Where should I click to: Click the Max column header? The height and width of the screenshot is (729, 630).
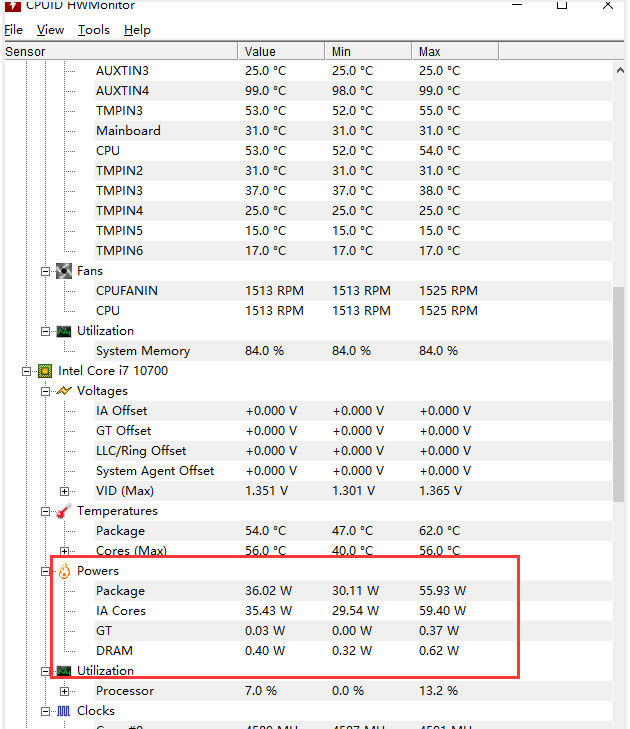tap(430, 51)
